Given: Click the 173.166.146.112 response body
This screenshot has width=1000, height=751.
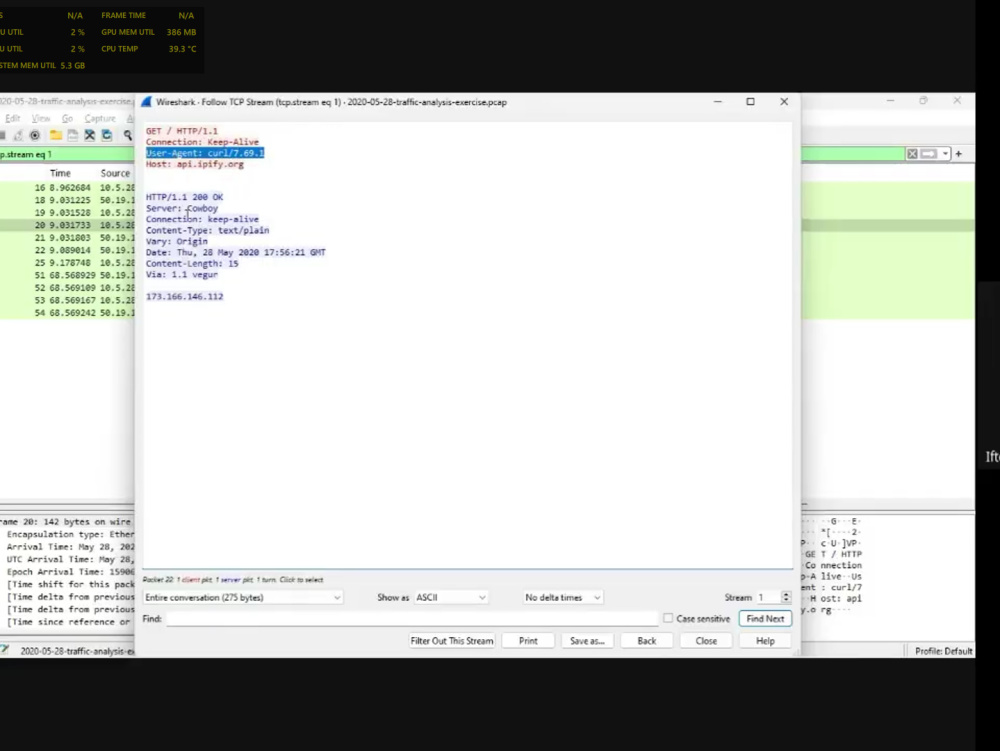Looking at the screenshot, I should [184, 296].
